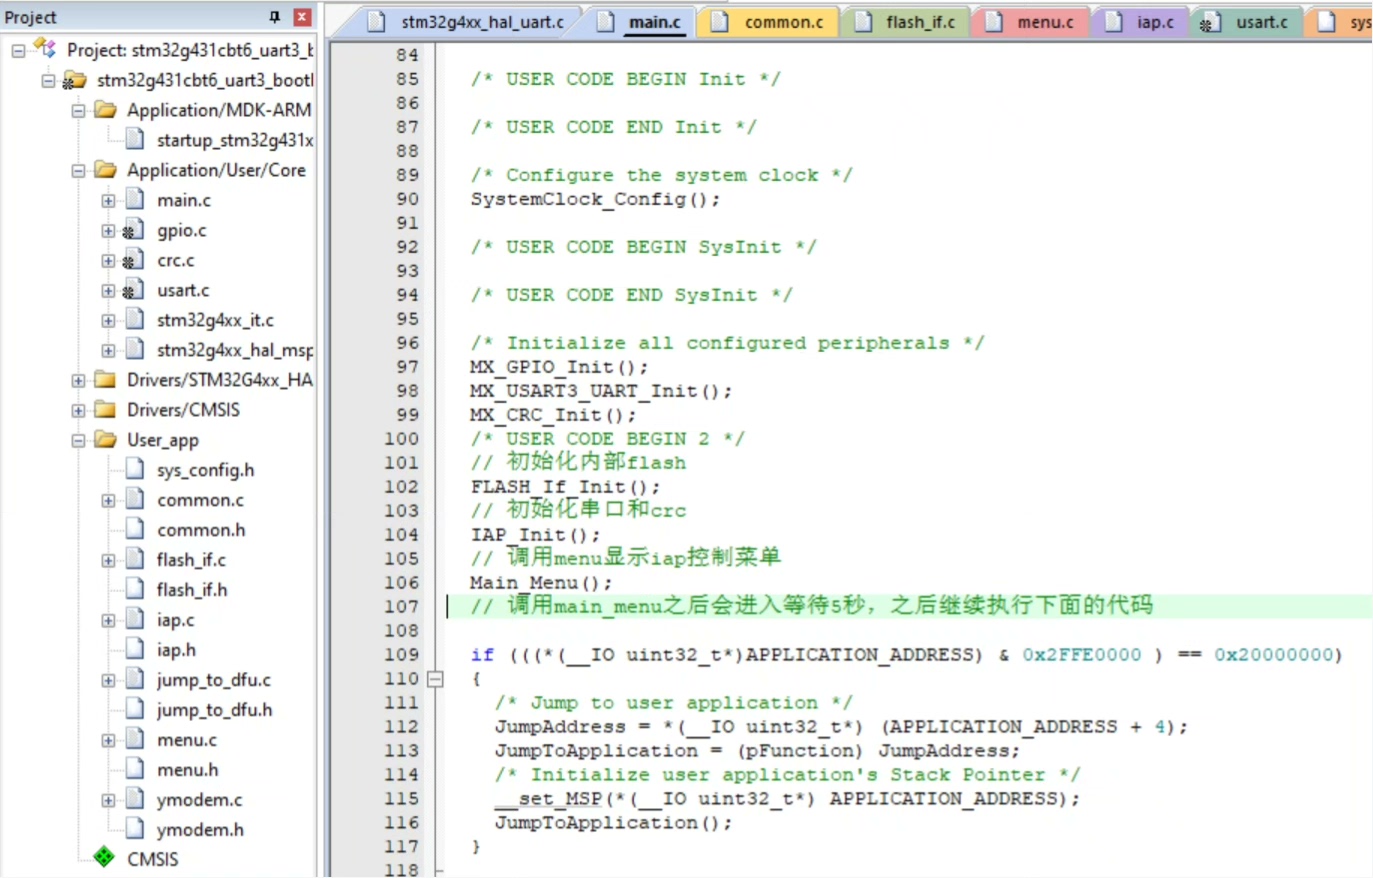
Task: Click the sys_config.h file icon
Action: (x=135, y=469)
